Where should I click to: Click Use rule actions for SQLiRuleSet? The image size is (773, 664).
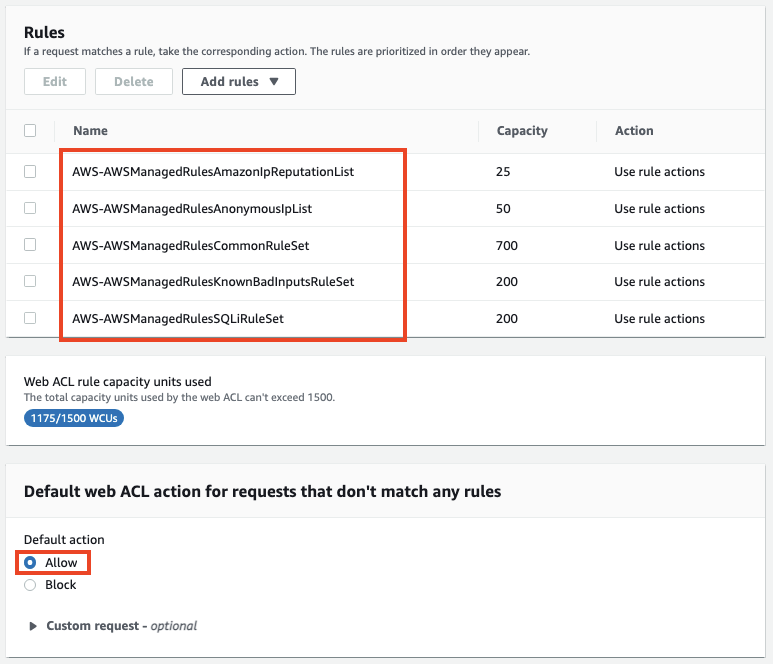(x=660, y=319)
